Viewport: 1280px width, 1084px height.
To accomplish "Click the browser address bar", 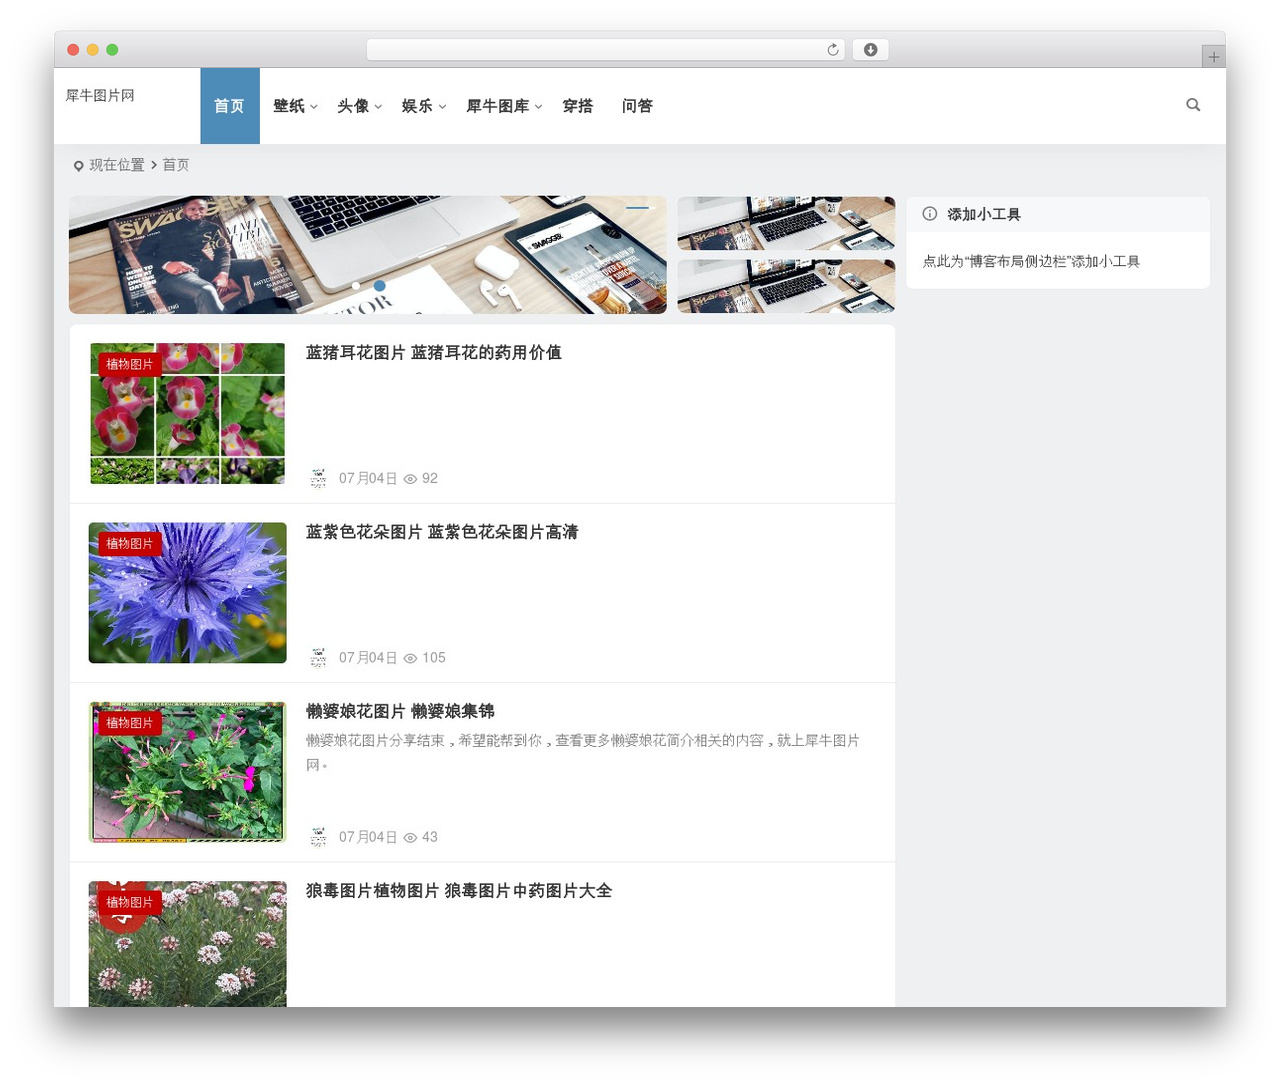I will [606, 50].
